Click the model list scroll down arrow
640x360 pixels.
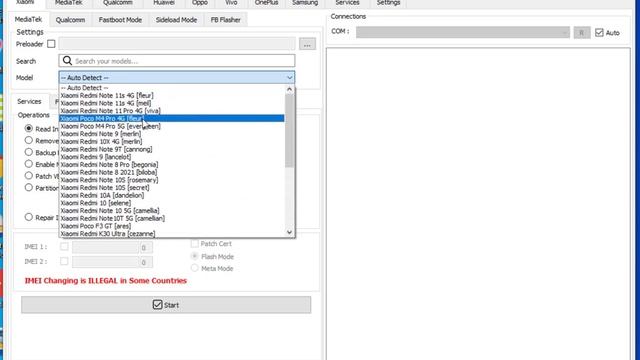pos(289,232)
